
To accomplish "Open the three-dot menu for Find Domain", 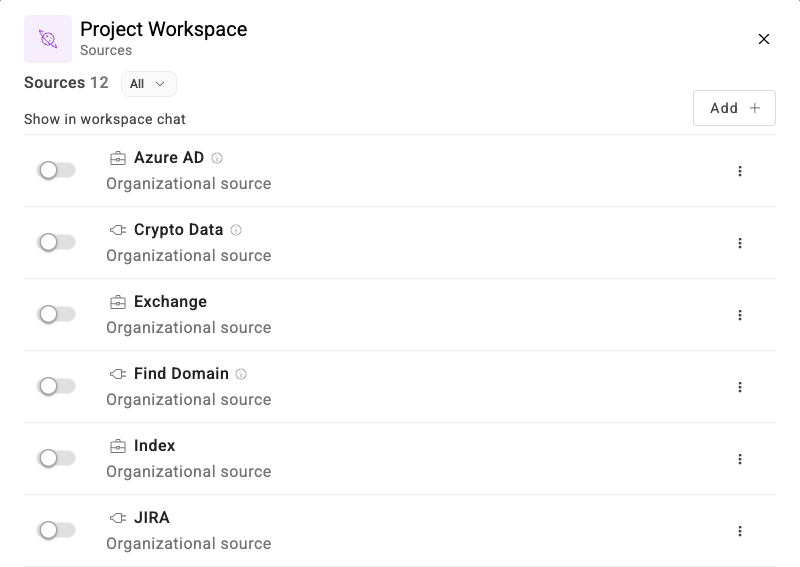I will [740, 387].
